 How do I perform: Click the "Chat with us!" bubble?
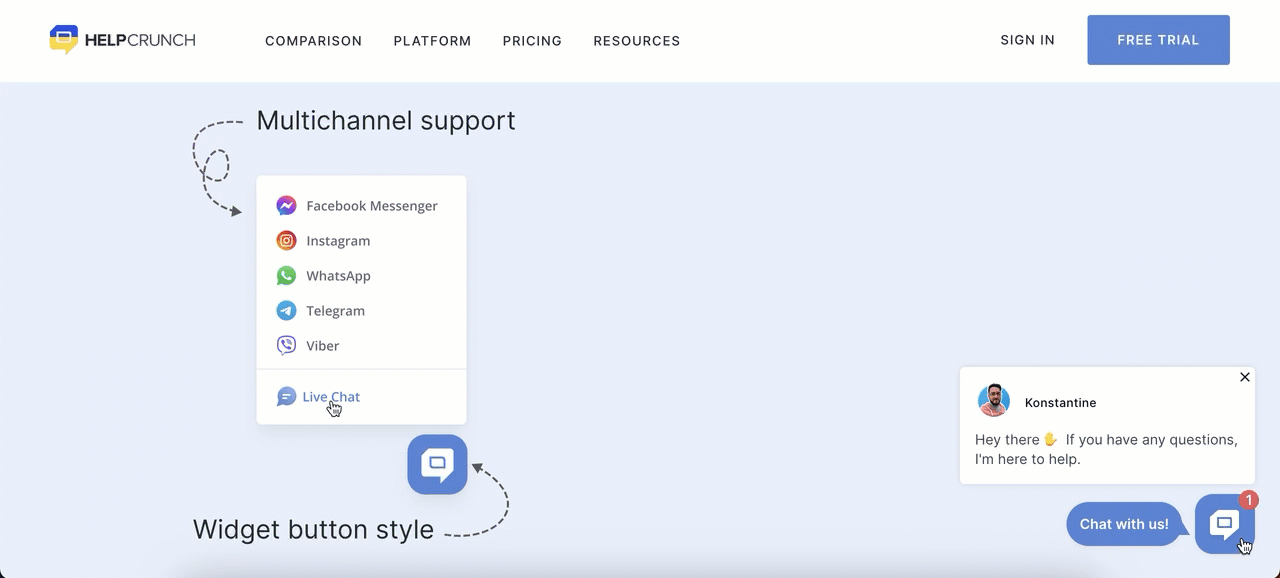(1124, 524)
